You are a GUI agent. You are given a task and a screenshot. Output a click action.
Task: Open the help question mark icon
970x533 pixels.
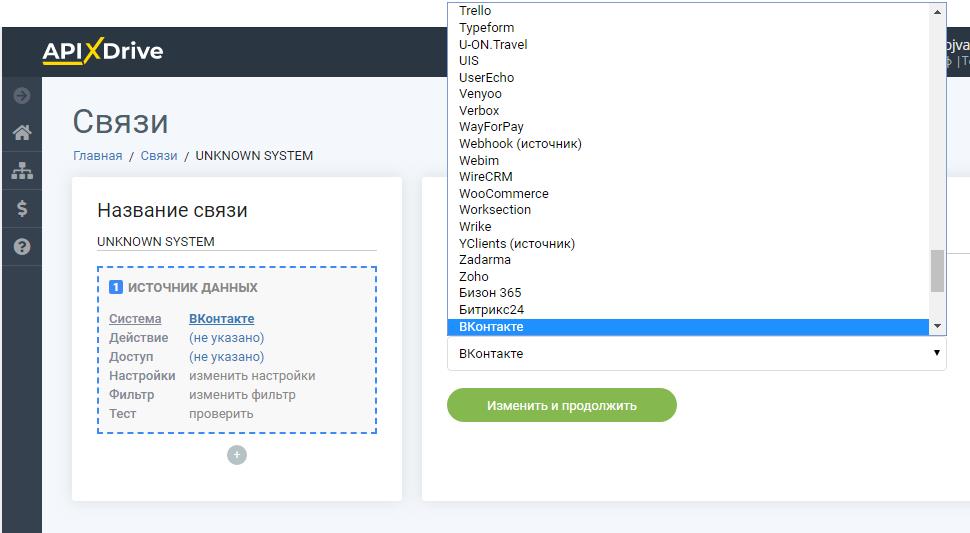22,247
